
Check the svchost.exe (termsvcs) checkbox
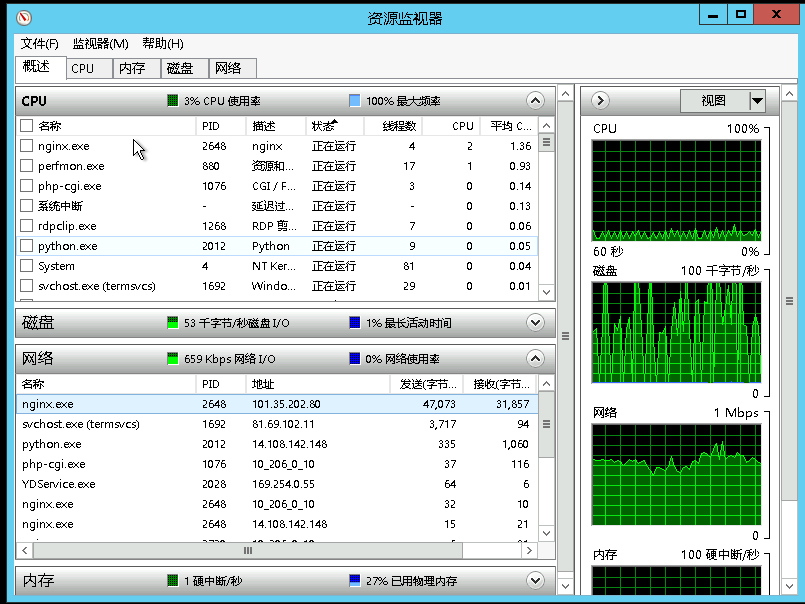coord(26,286)
